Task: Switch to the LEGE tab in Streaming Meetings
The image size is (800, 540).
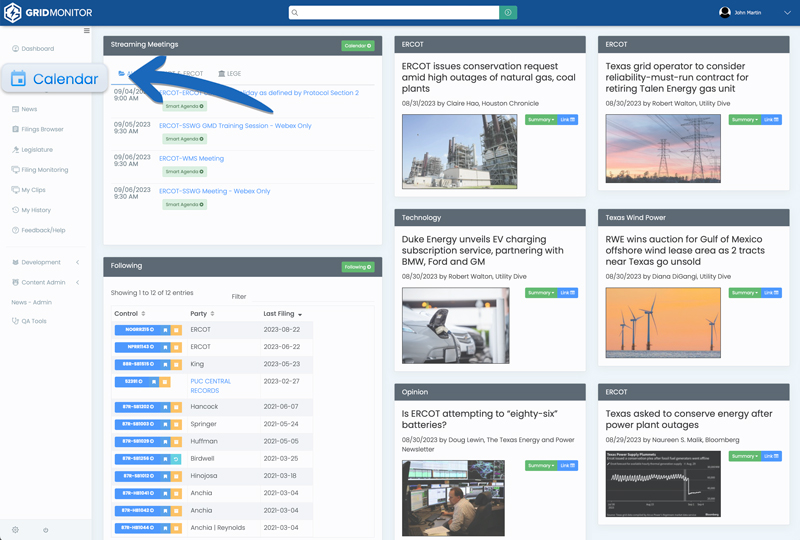Action: (x=230, y=74)
